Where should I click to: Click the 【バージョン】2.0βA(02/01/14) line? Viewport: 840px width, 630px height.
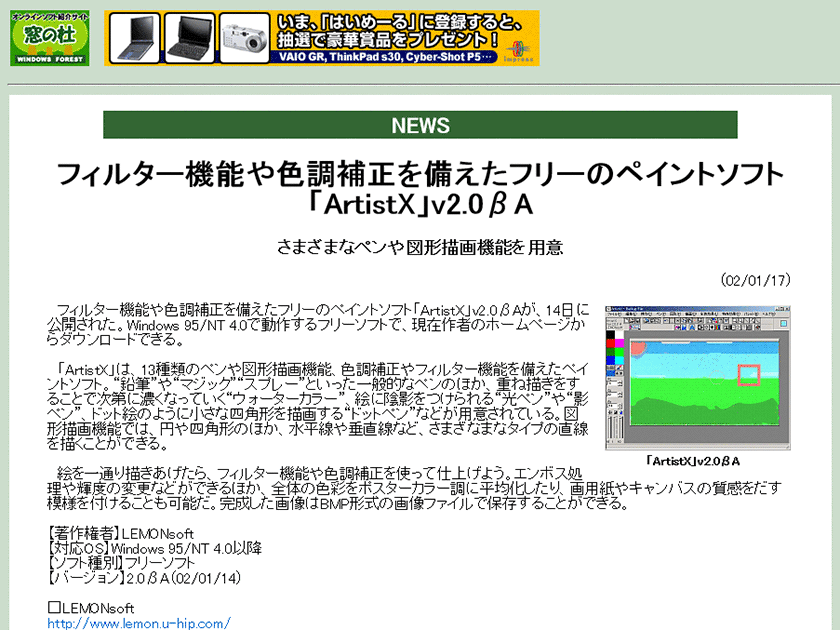[144, 578]
